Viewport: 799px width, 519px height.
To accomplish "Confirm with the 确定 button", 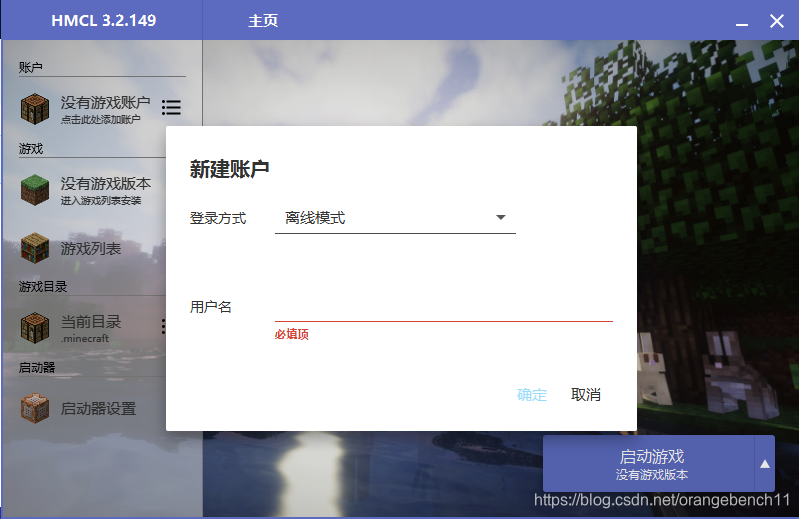I will click(532, 395).
